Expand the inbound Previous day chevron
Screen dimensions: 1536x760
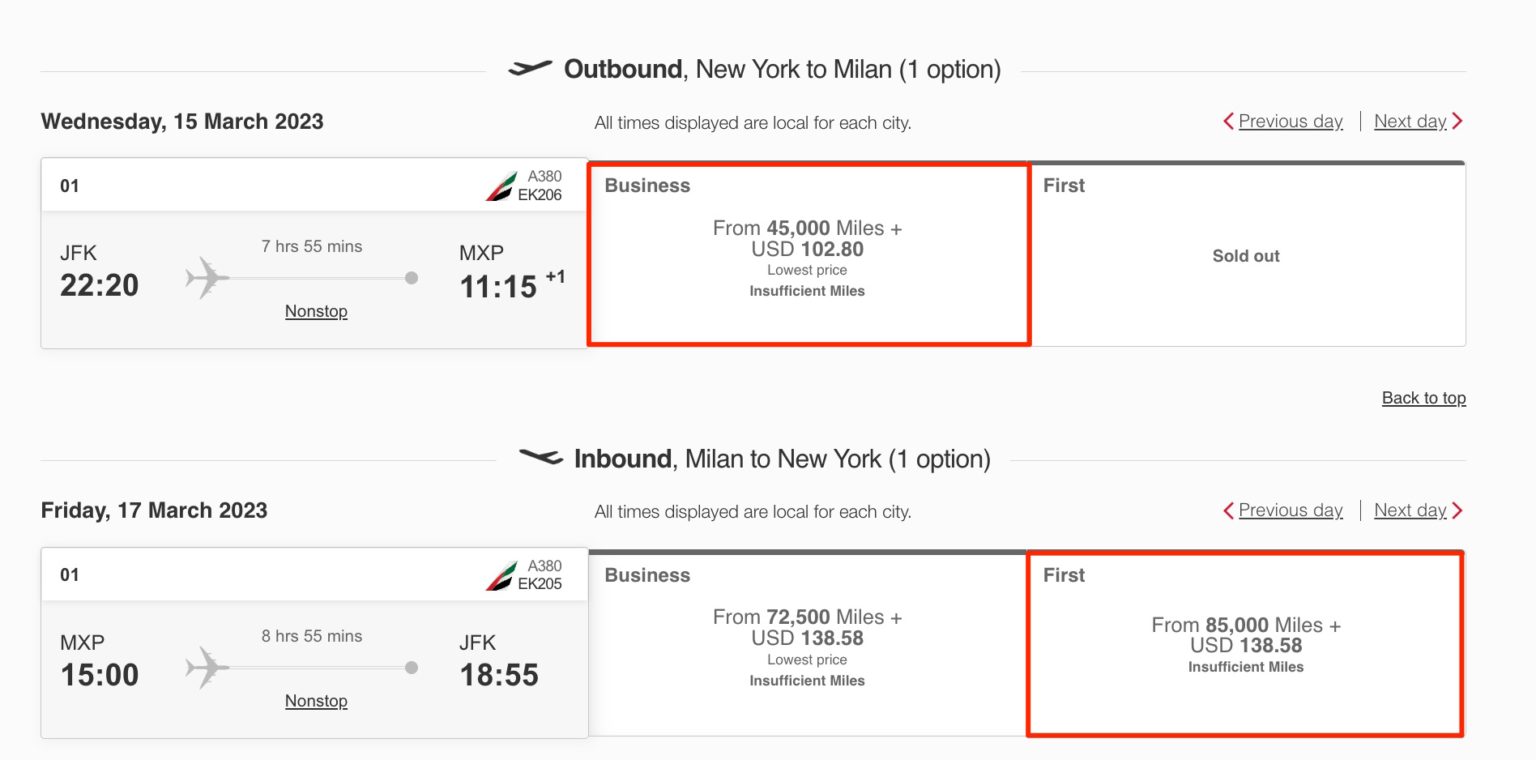tap(1229, 510)
